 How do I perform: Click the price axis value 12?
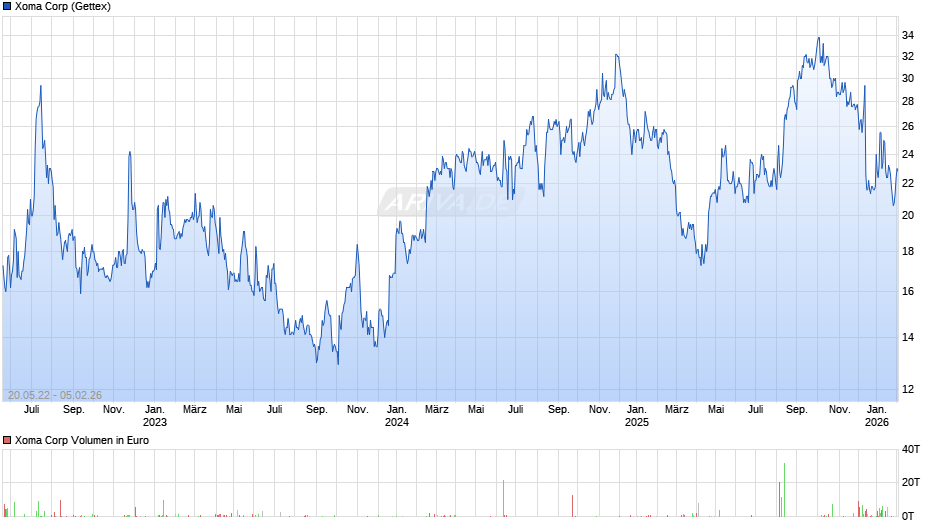[908, 389]
